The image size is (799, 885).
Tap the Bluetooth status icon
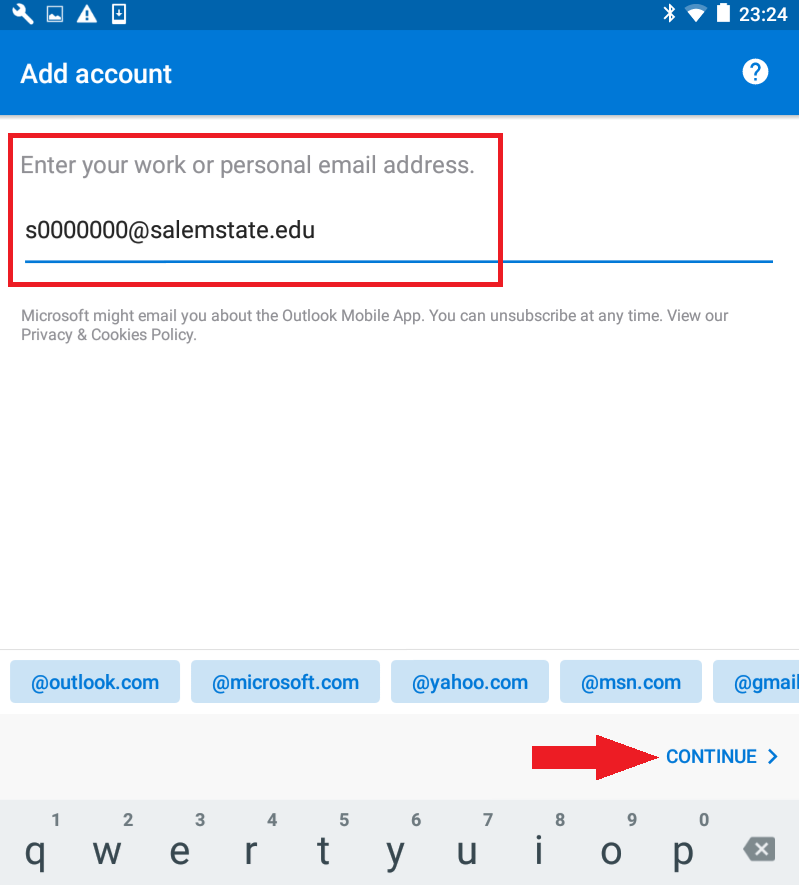pos(669,14)
